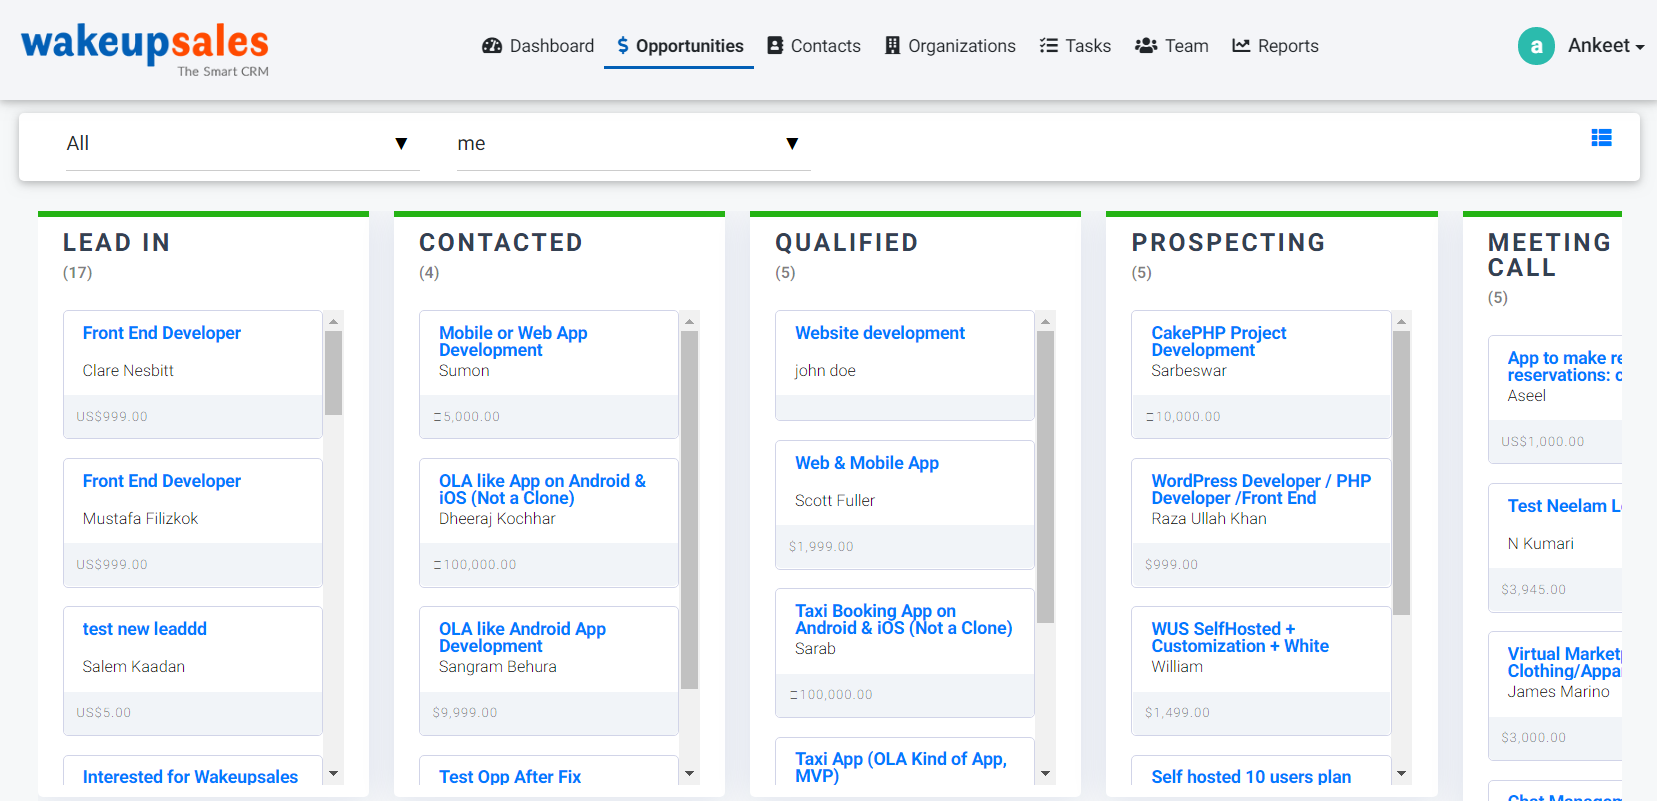Open the Team page

pos(1172,46)
